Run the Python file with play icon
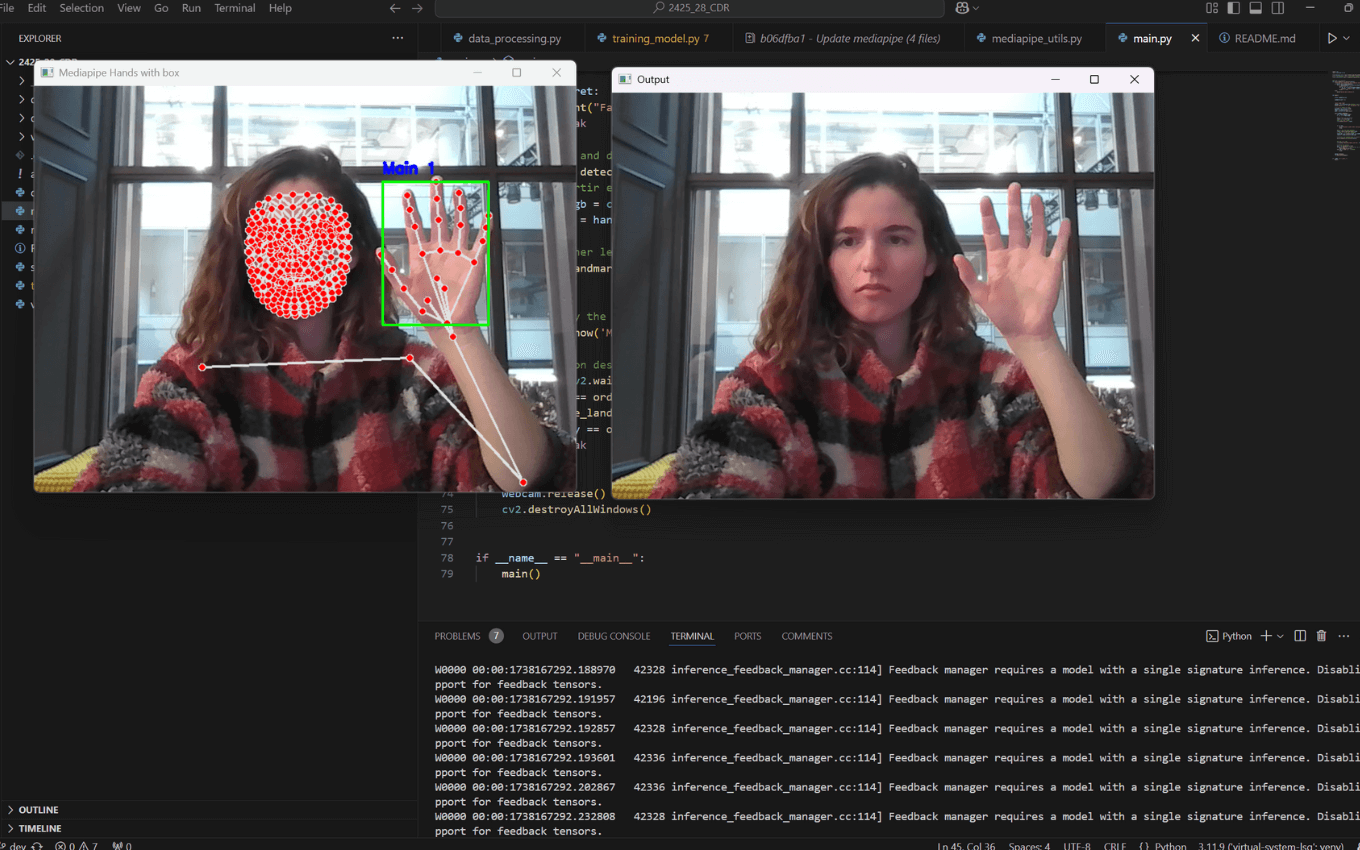This screenshot has height=850, width=1360. 1331,38
